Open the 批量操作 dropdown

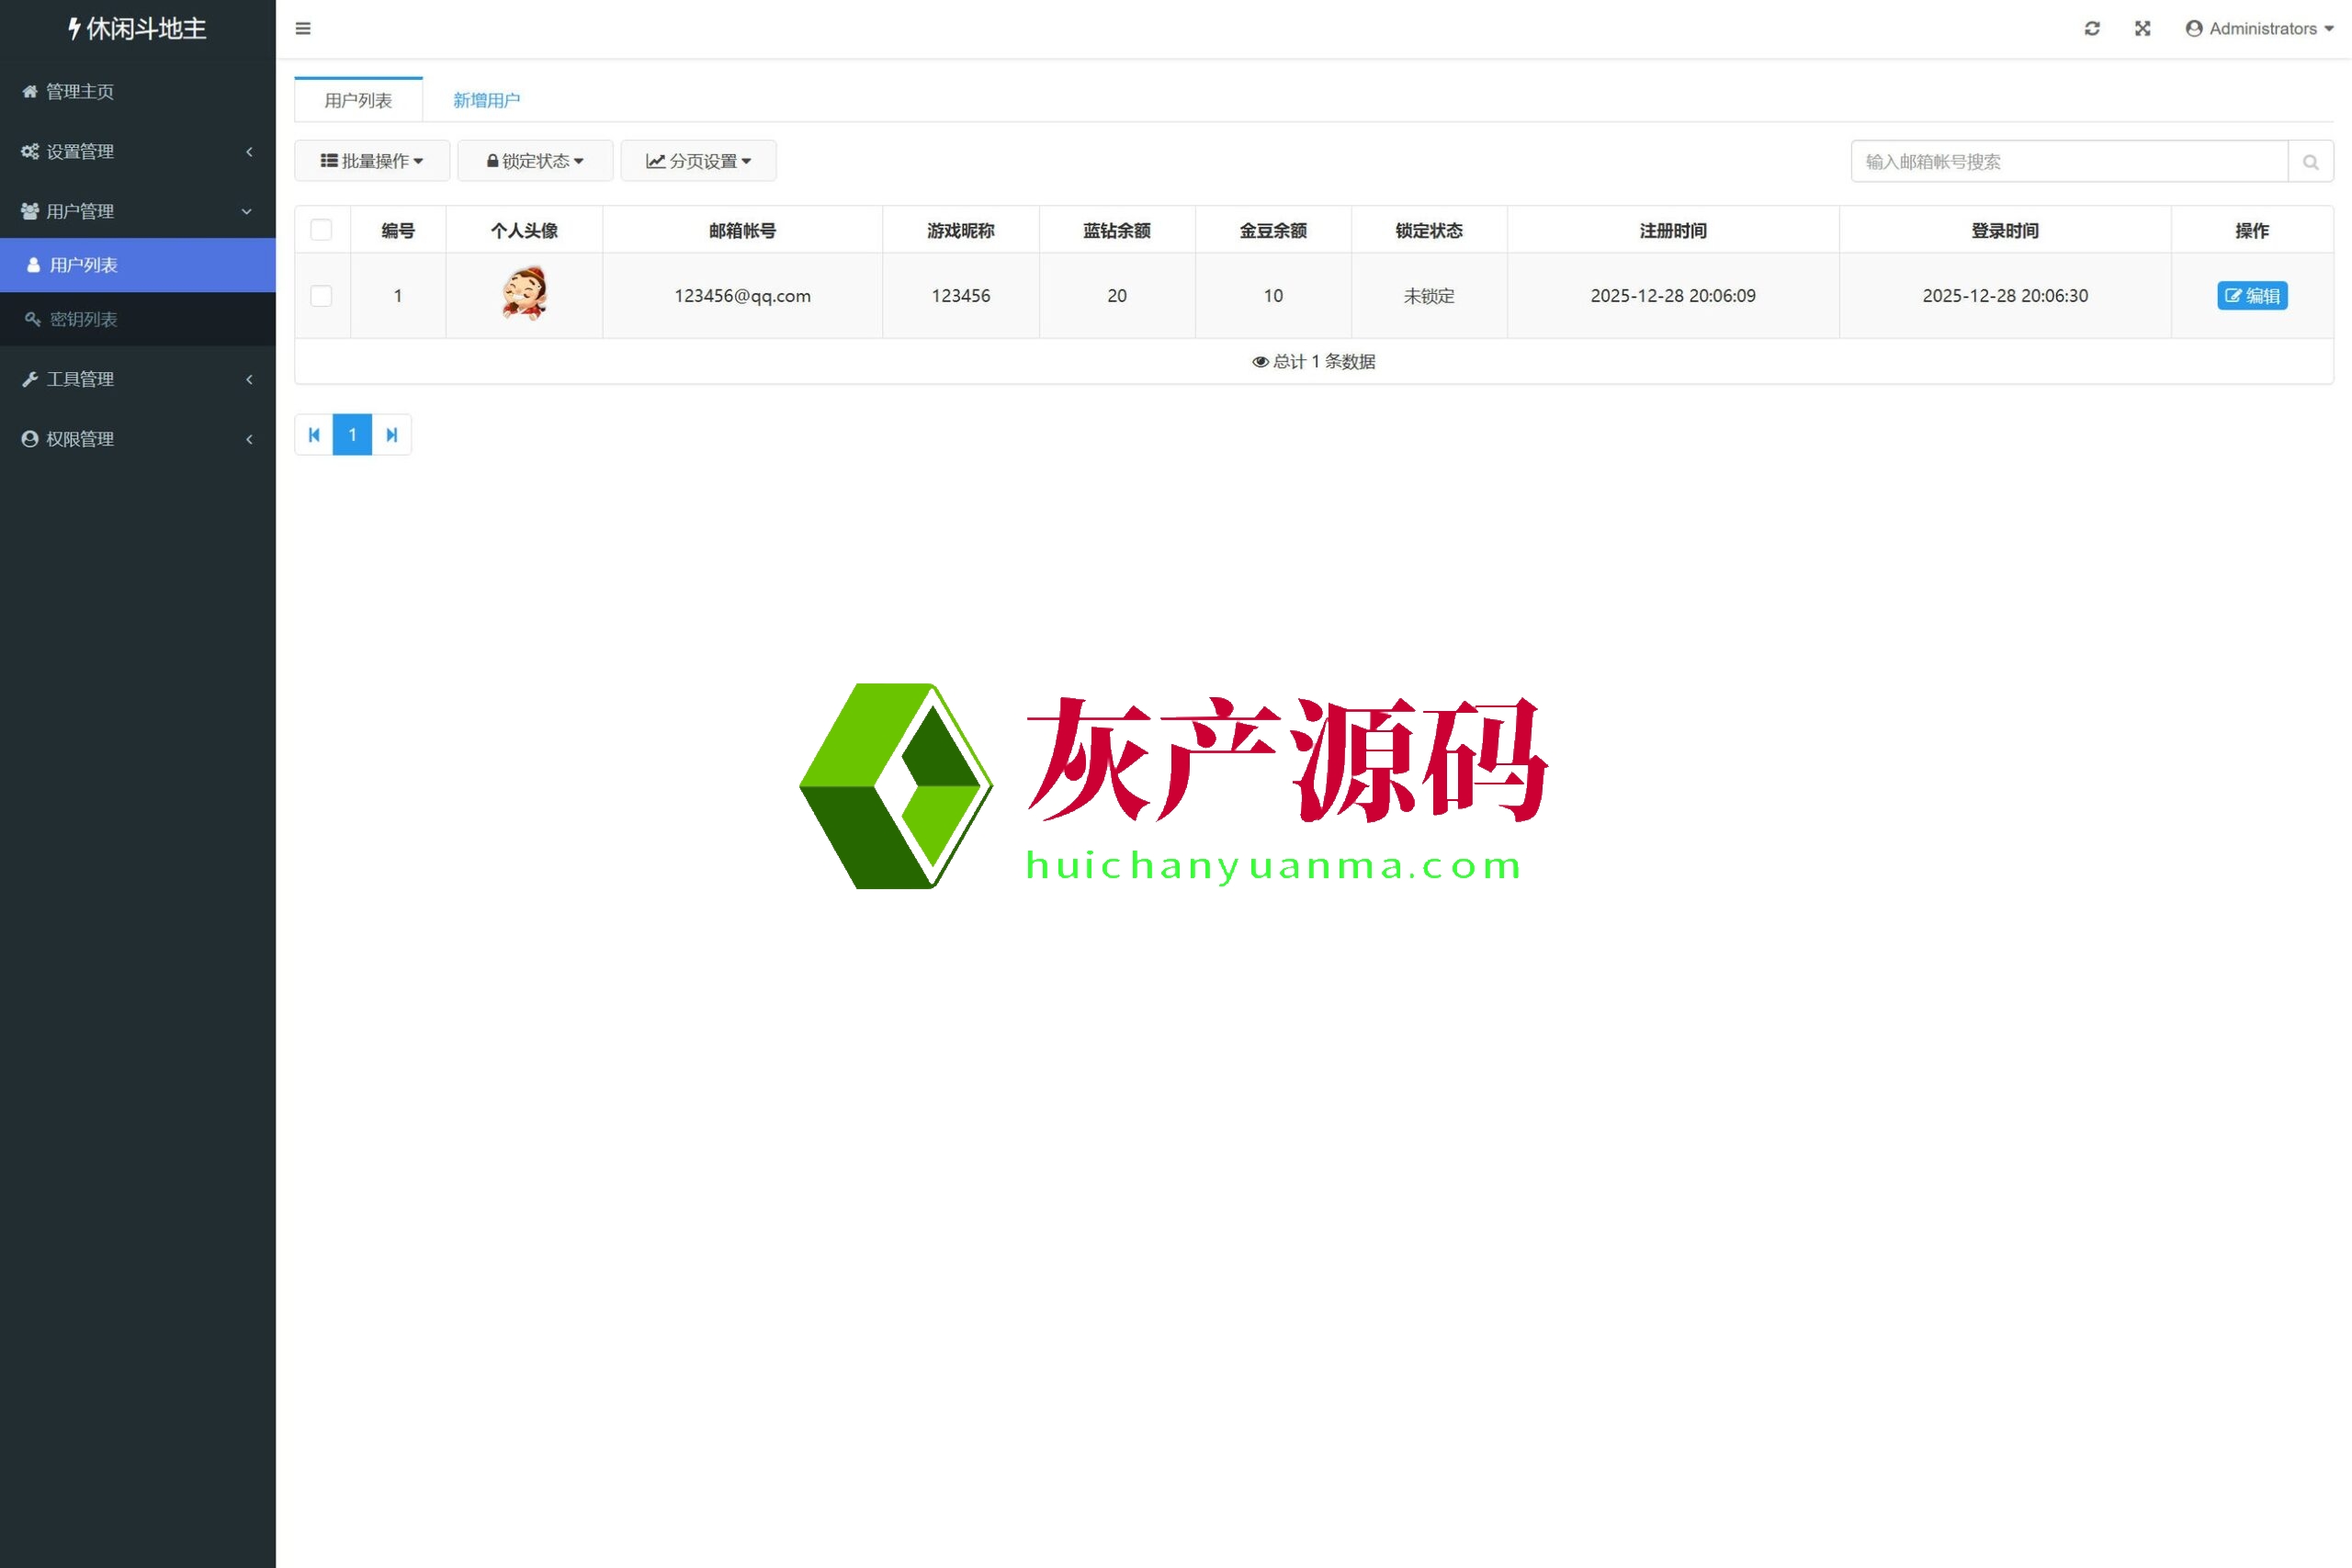tap(372, 161)
